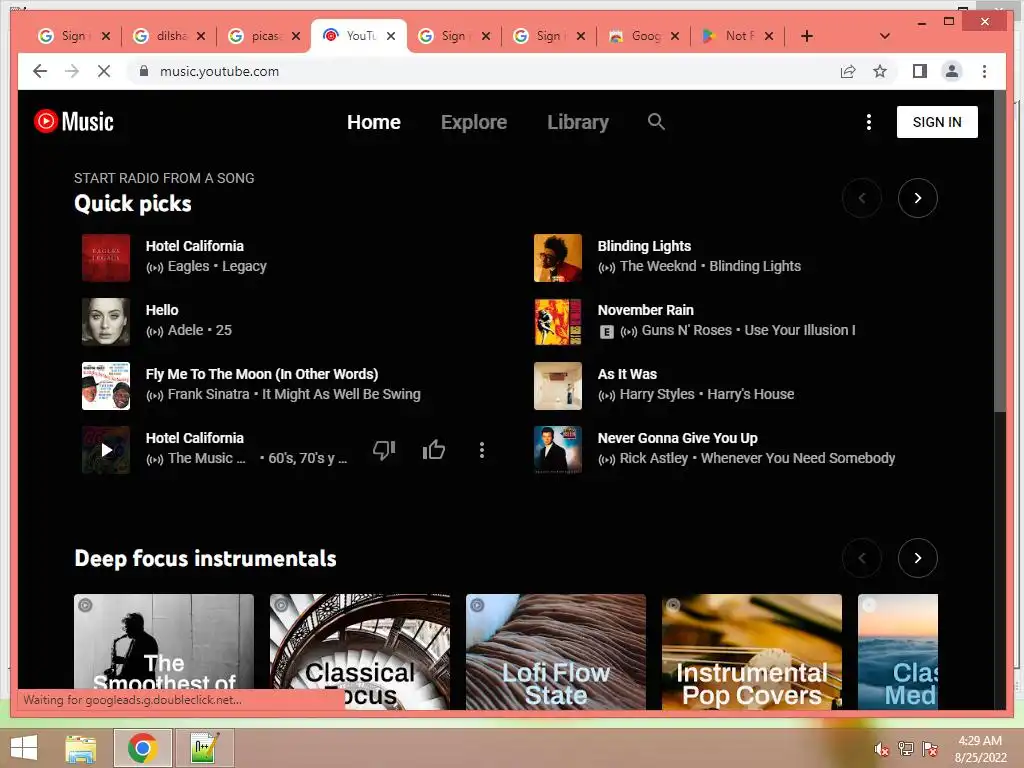
Task: Open more options for Hotel California row
Action: pyautogui.click(x=482, y=449)
